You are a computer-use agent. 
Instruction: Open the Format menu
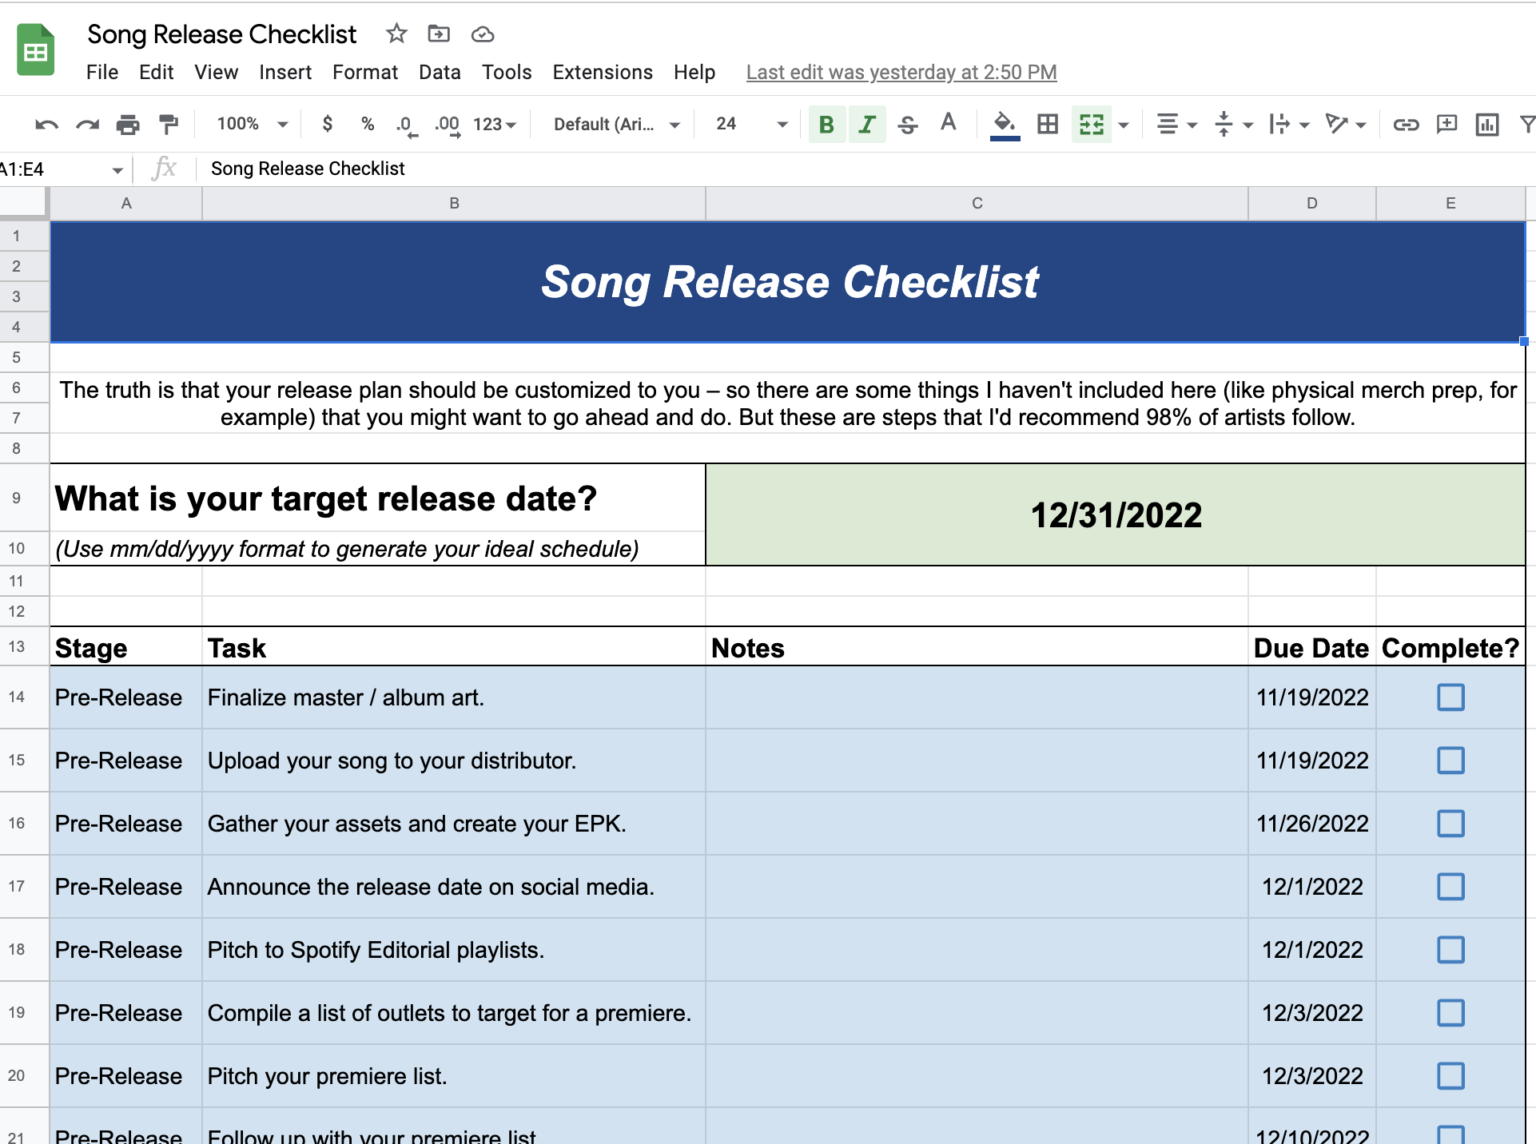(x=365, y=72)
